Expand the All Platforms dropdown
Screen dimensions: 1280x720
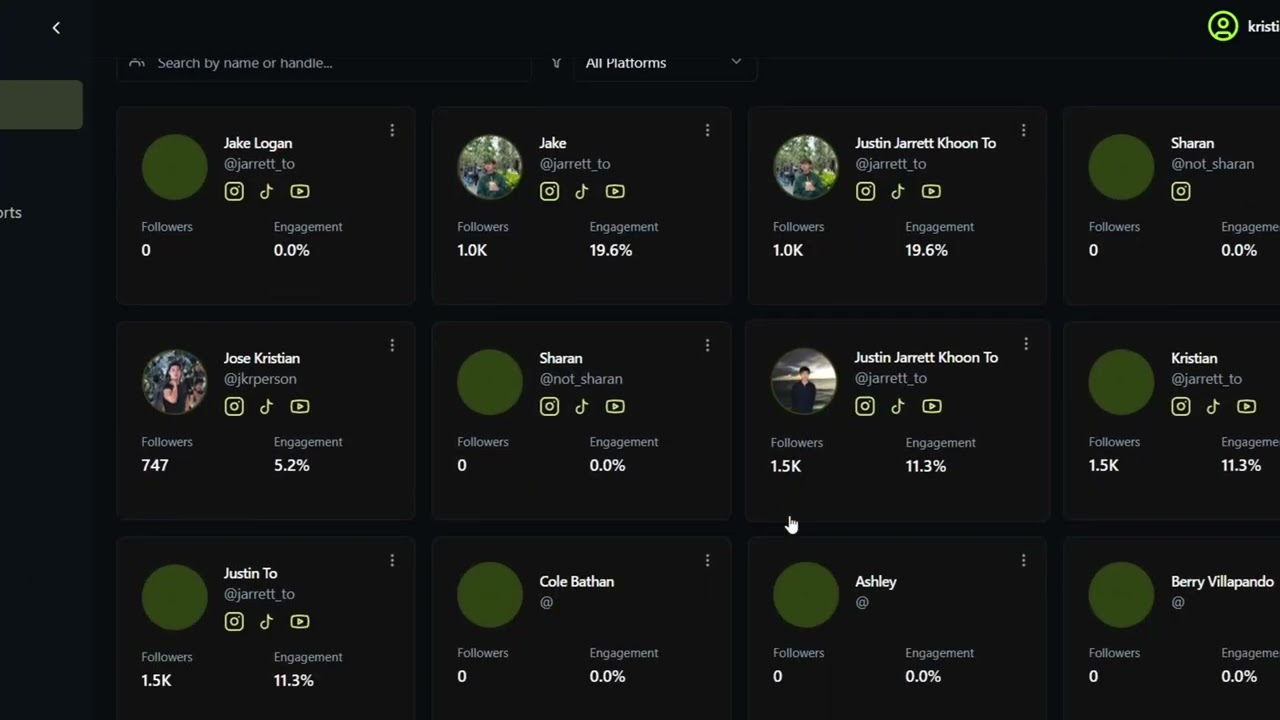664,62
